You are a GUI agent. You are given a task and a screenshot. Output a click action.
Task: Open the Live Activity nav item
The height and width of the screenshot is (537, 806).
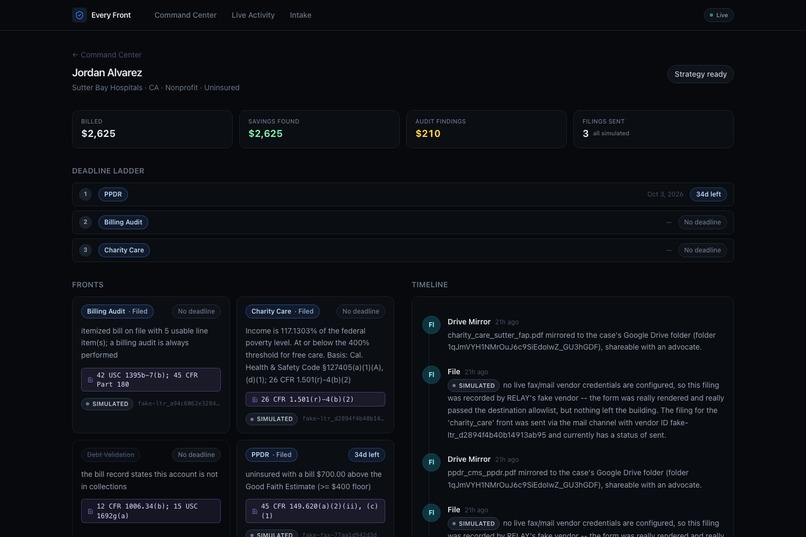pos(253,15)
